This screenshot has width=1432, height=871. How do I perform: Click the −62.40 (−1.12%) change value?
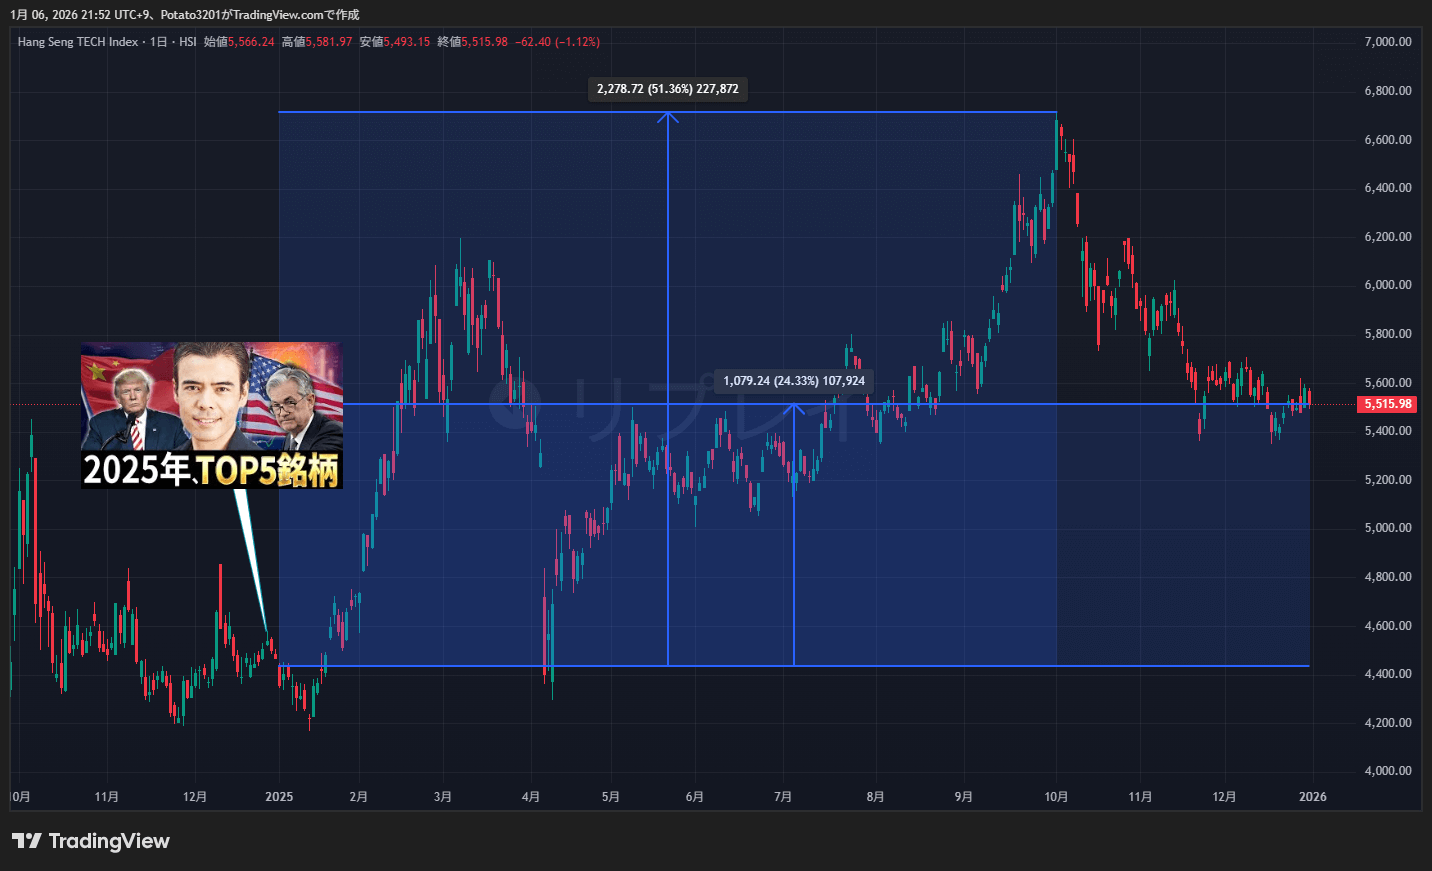coord(557,42)
